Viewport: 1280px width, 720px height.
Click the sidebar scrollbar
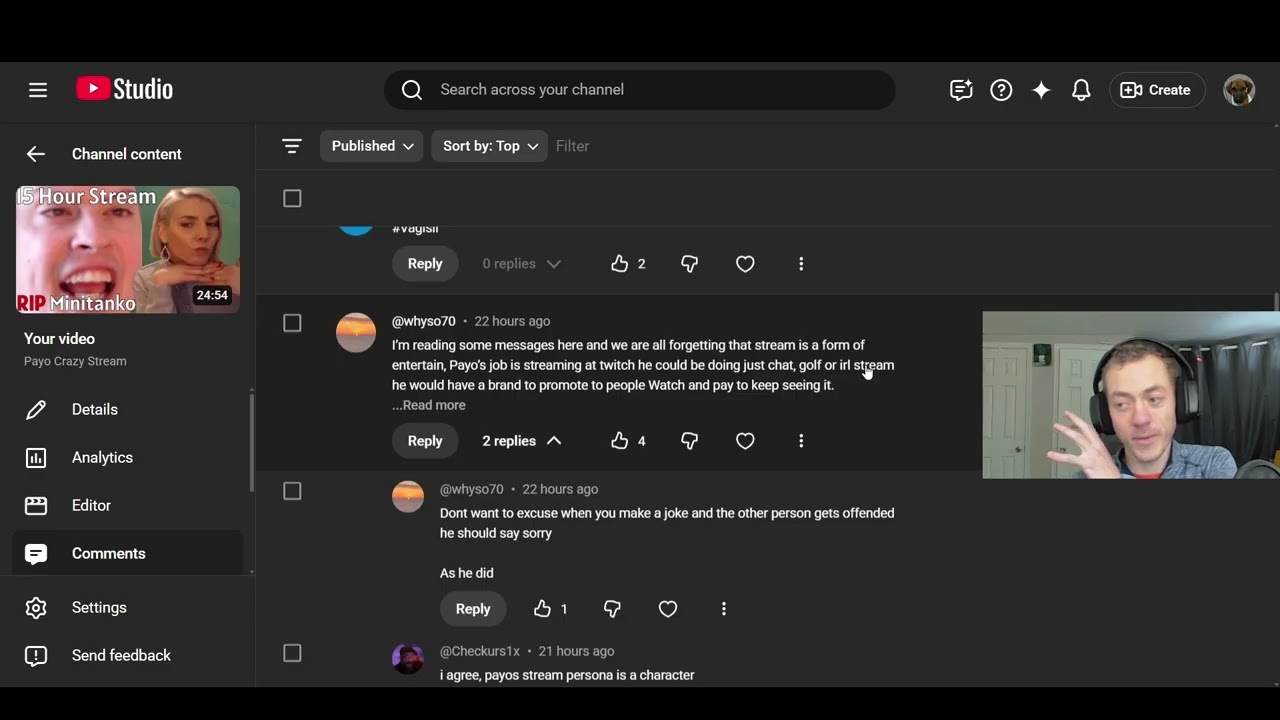tap(252, 444)
